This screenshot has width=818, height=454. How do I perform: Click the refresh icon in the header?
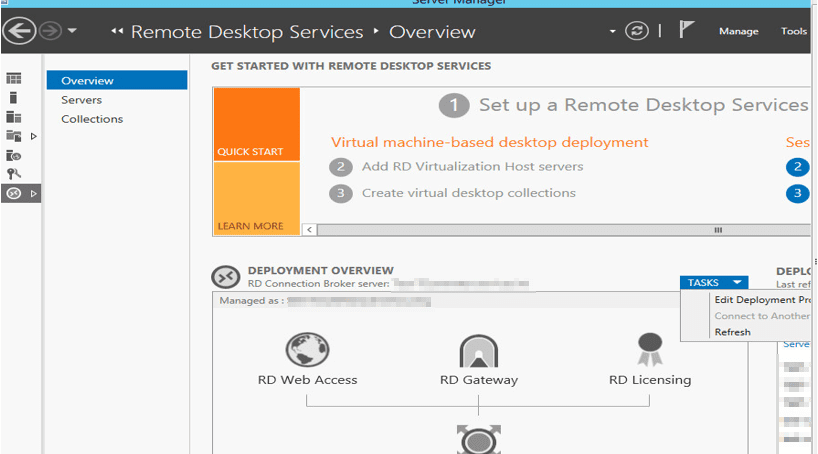637,31
